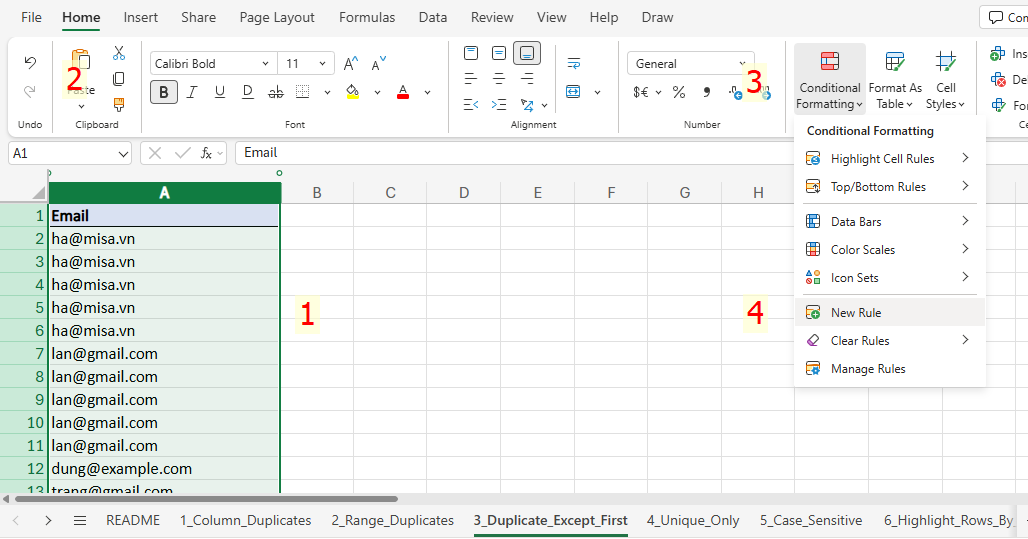The image size is (1028, 539).
Task: Increase indent icon
Action: (x=499, y=104)
